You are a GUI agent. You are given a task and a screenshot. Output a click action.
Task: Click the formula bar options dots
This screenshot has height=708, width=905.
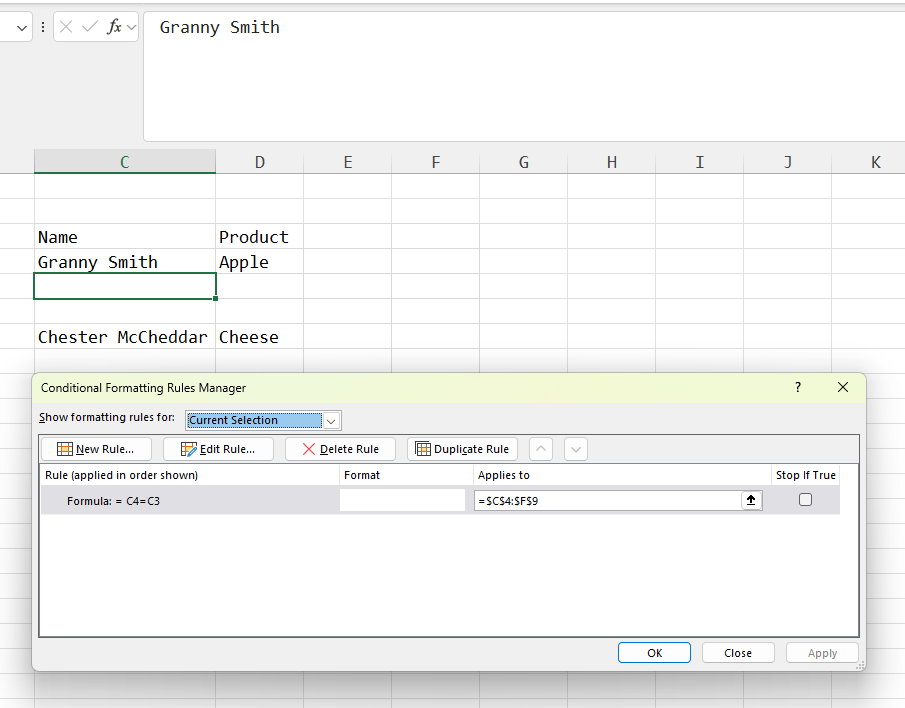(x=43, y=27)
